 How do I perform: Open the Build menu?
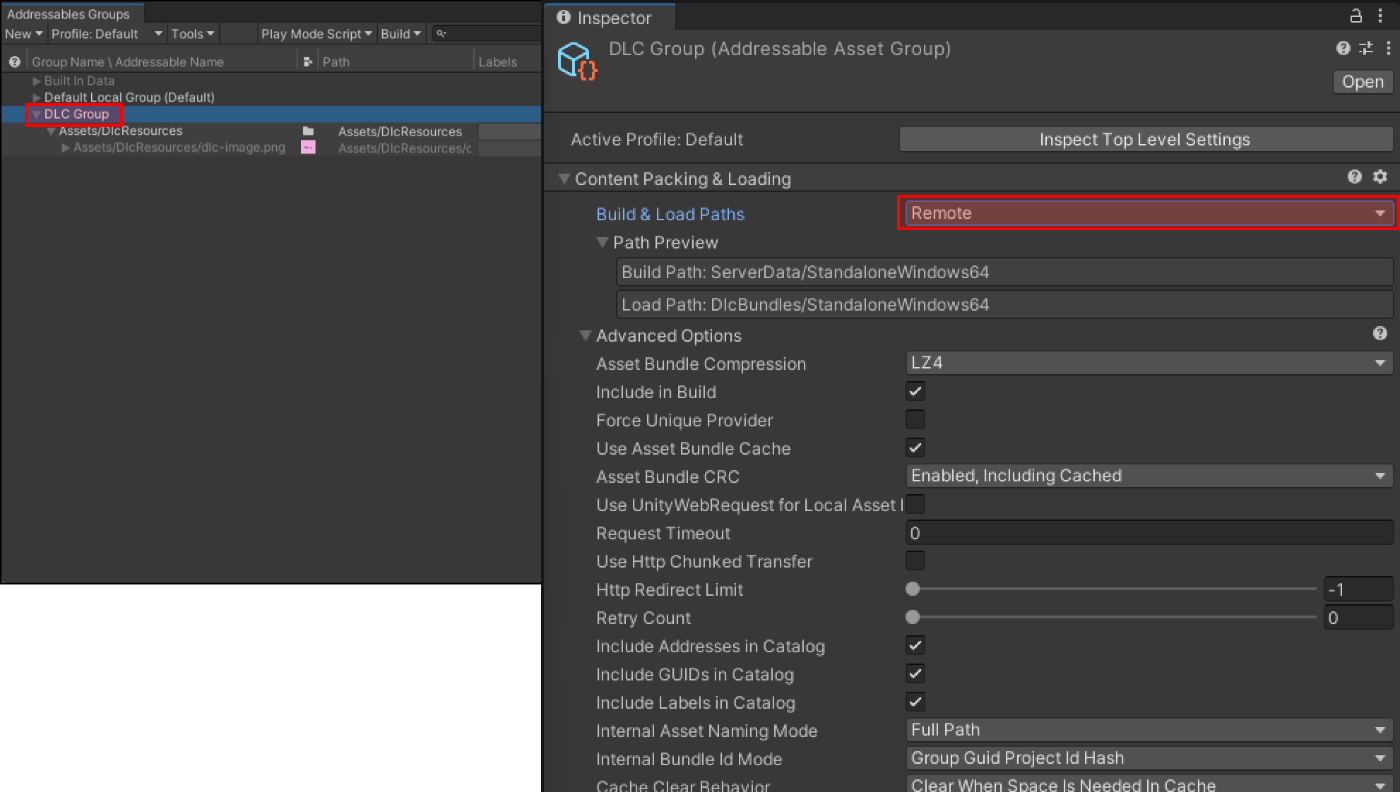(401, 34)
